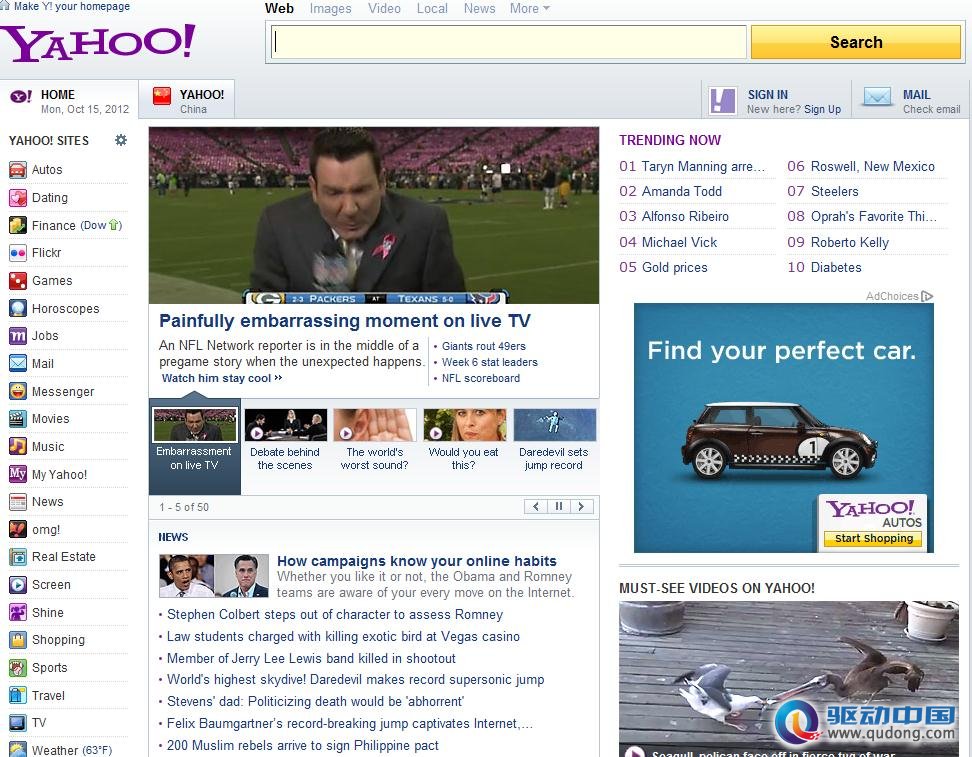Click the Obama and Romney news photo
Image resolution: width=972 pixels, height=757 pixels.
pyautogui.click(x=214, y=576)
